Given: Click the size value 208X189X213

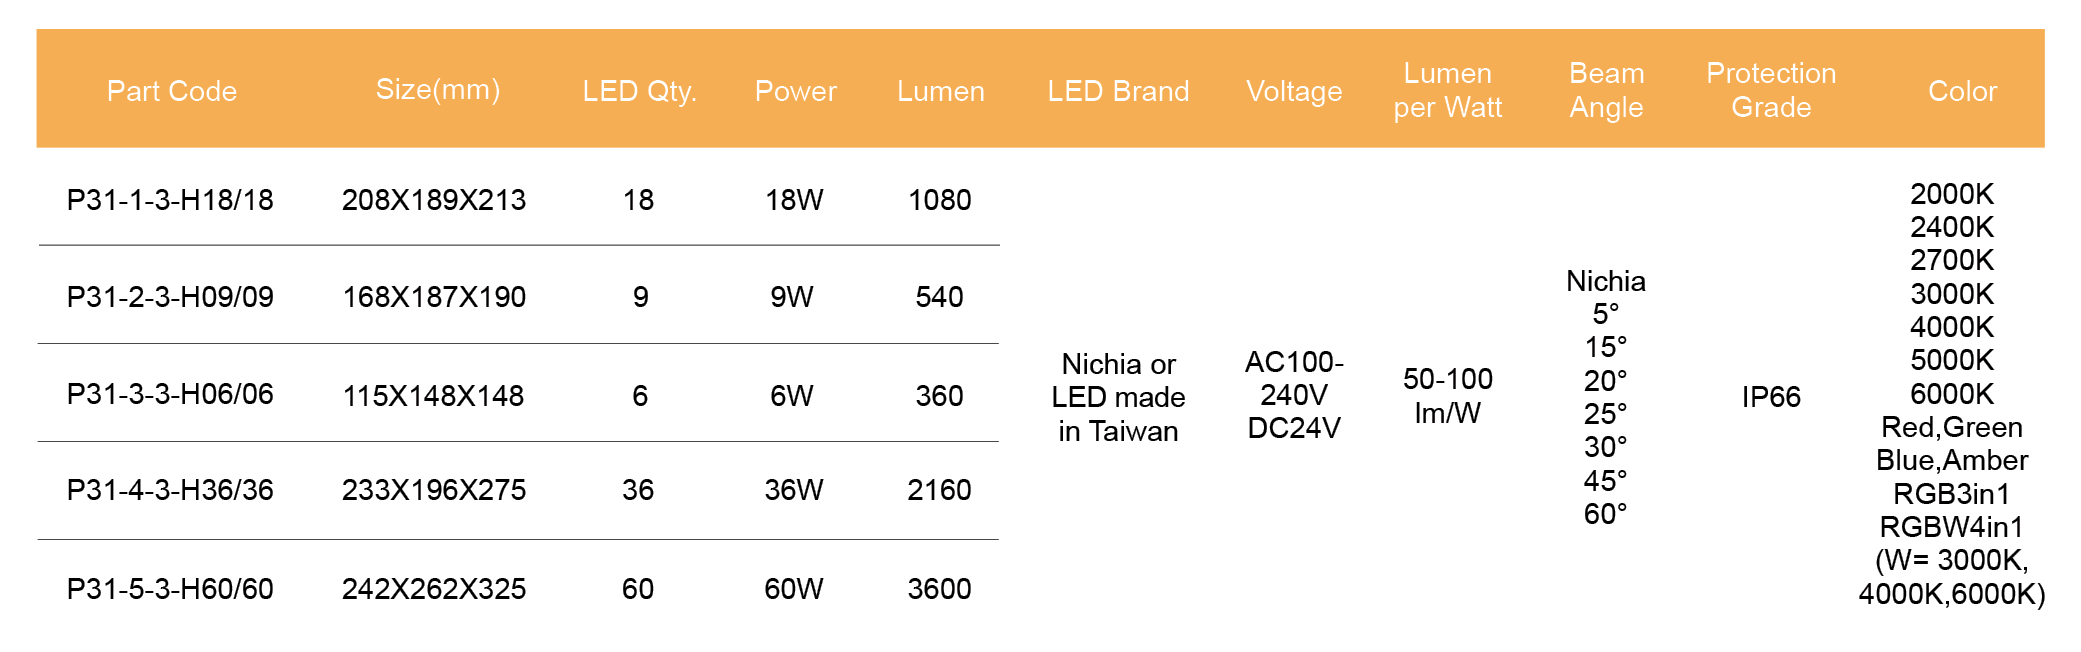Looking at the screenshot, I should point(434,200).
